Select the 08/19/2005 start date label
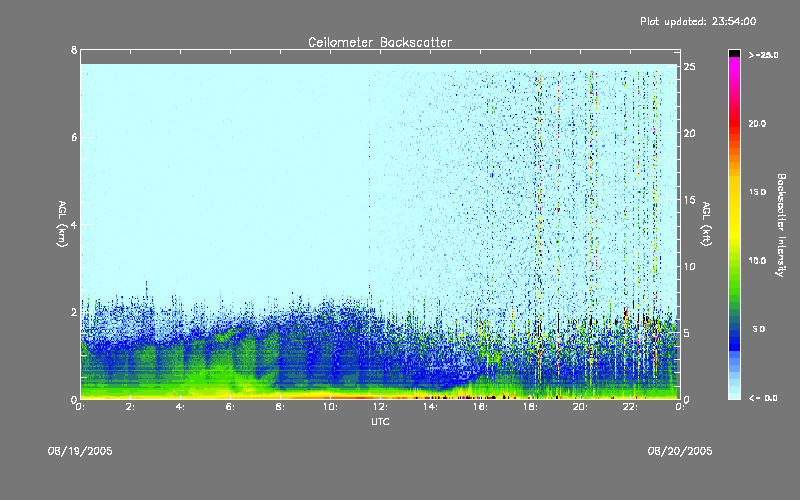The height and width of the screenshot is (500, 800). coord(80,451)
